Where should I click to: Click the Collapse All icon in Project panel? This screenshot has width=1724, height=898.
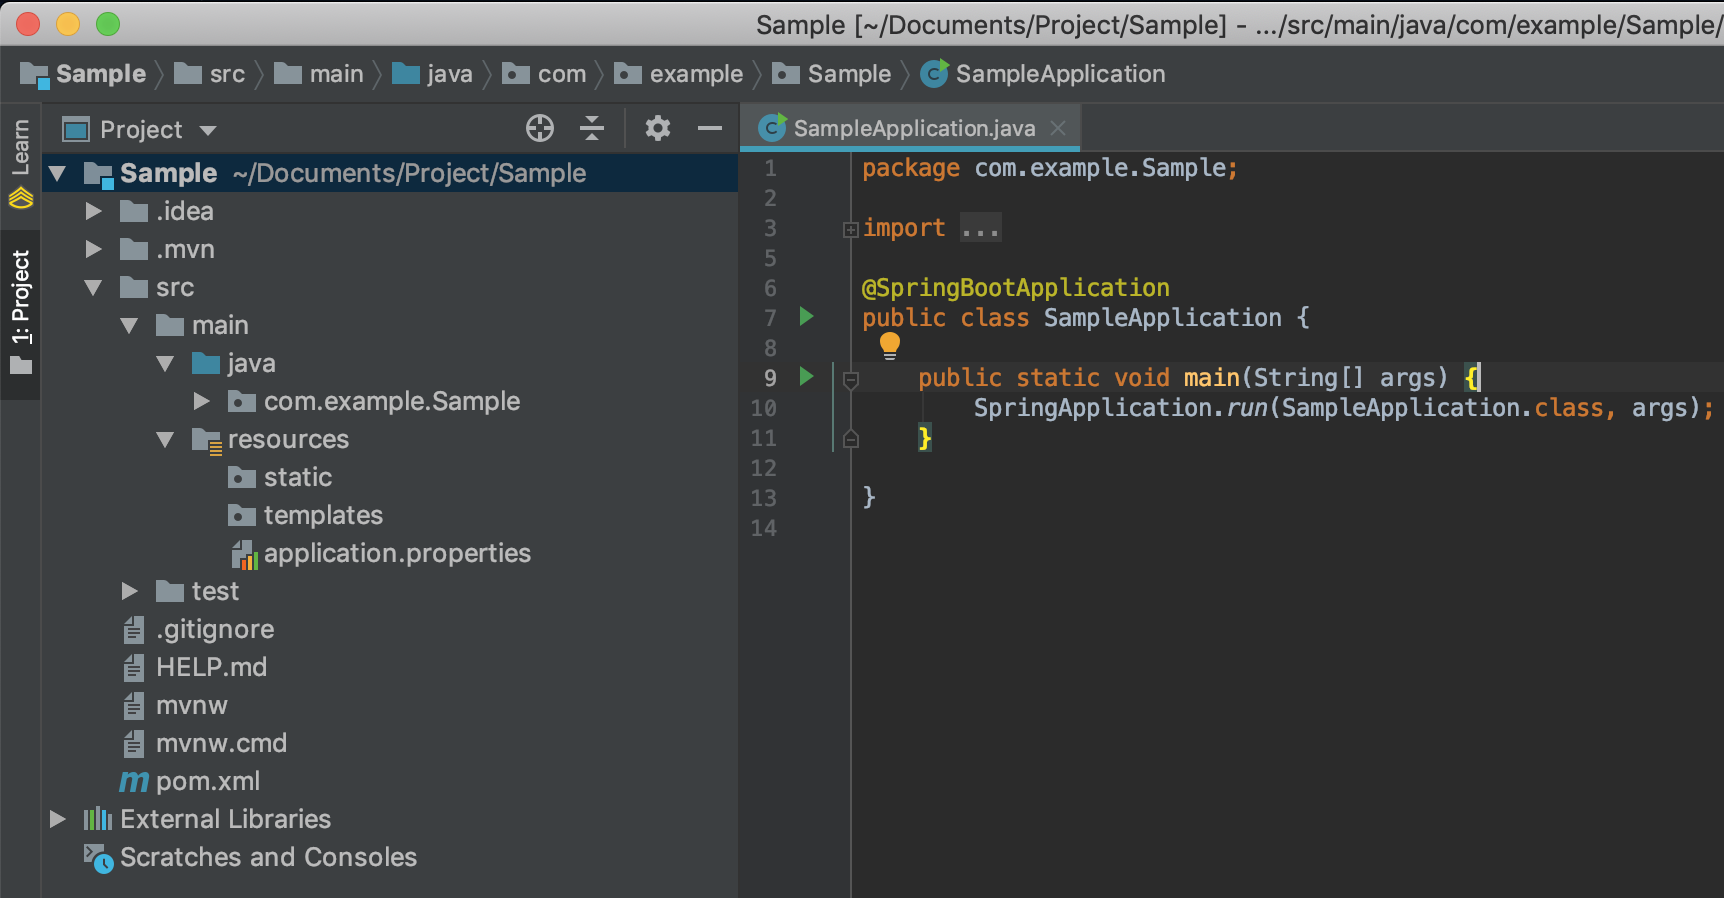(x=592, y=128)
